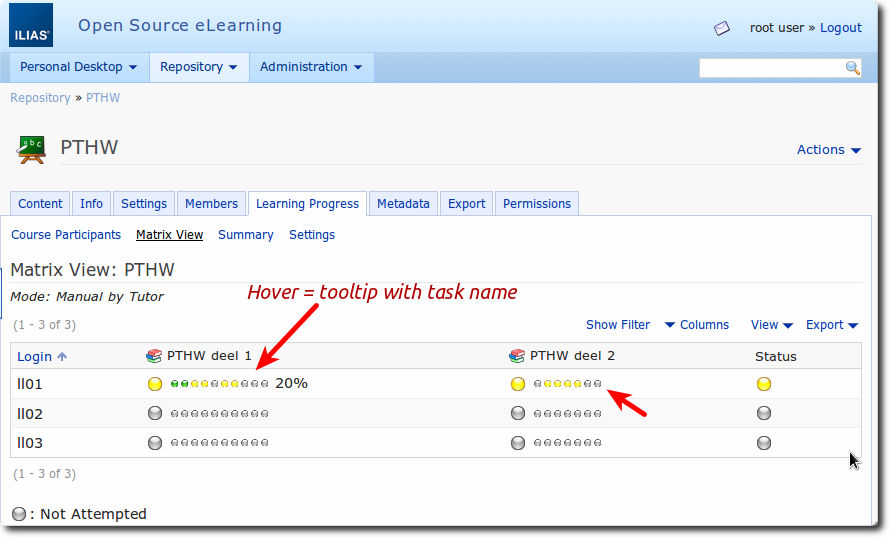The width and height of the screenshot is (889, 537).
Task: Open the Permissions tab
Action: (537, 204)
